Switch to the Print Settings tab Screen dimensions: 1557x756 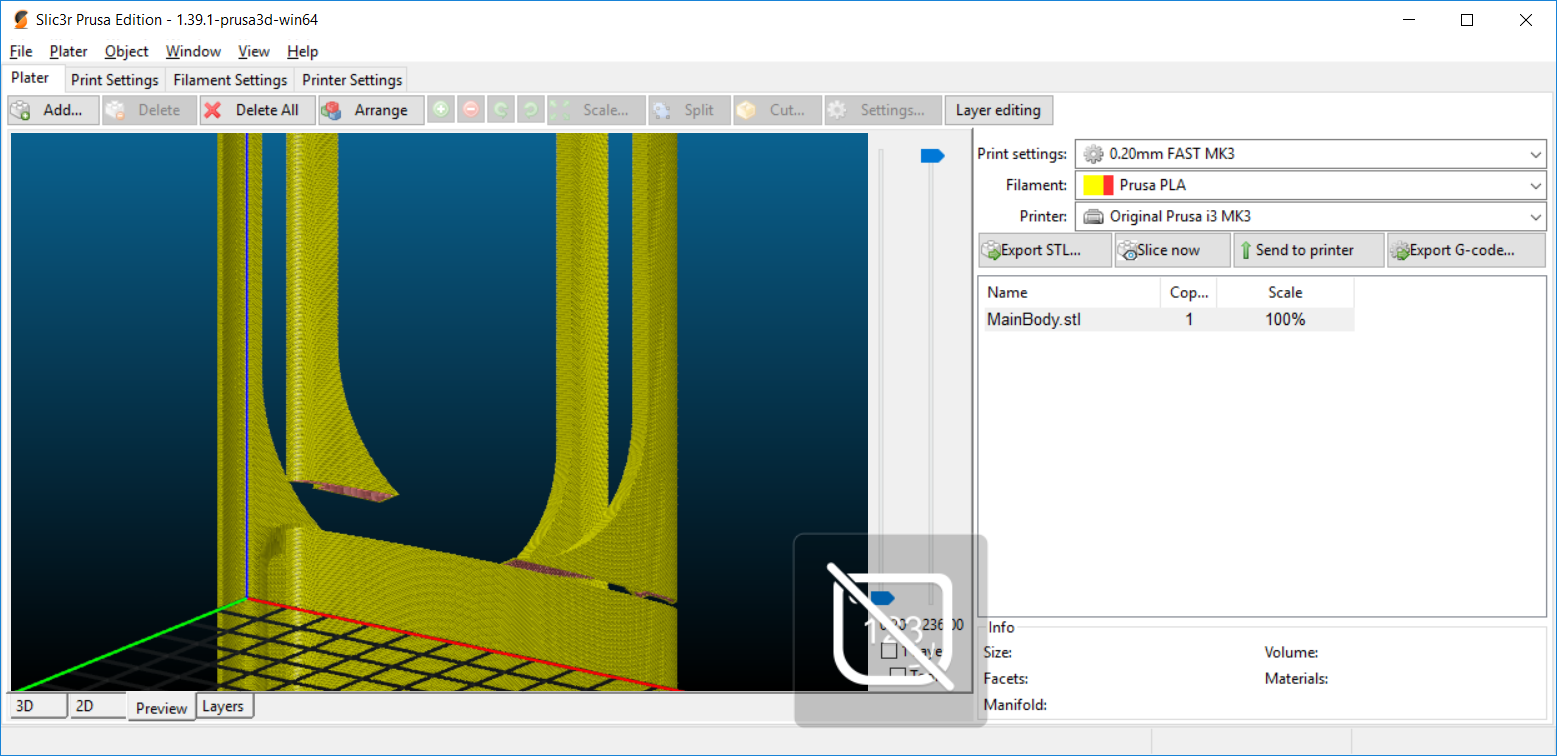[115, 80]
